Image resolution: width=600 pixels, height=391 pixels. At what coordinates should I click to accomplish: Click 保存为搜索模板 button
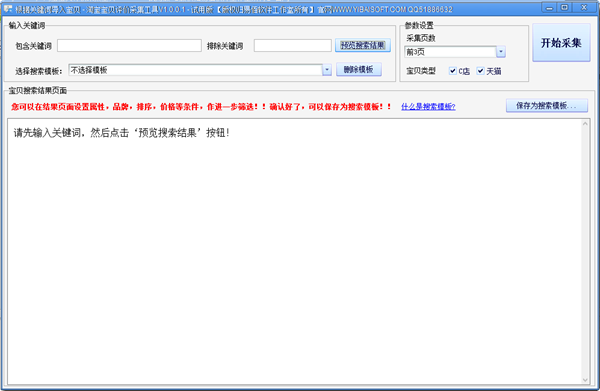point(547,106)
